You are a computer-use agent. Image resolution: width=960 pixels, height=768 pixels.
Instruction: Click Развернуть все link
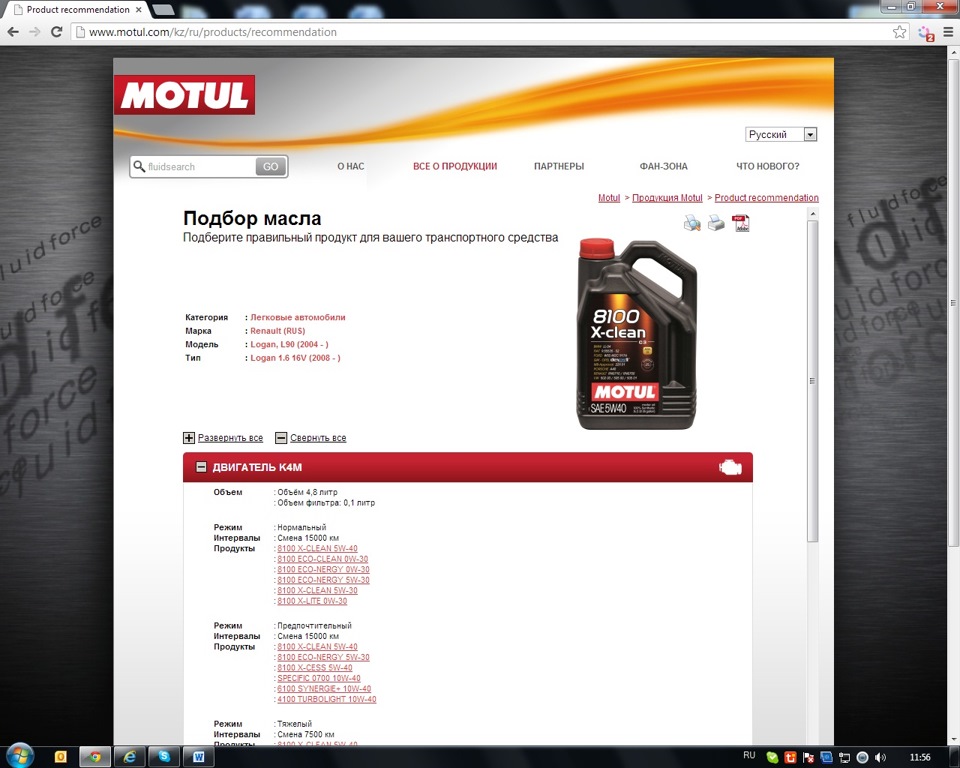coord(230,438)
